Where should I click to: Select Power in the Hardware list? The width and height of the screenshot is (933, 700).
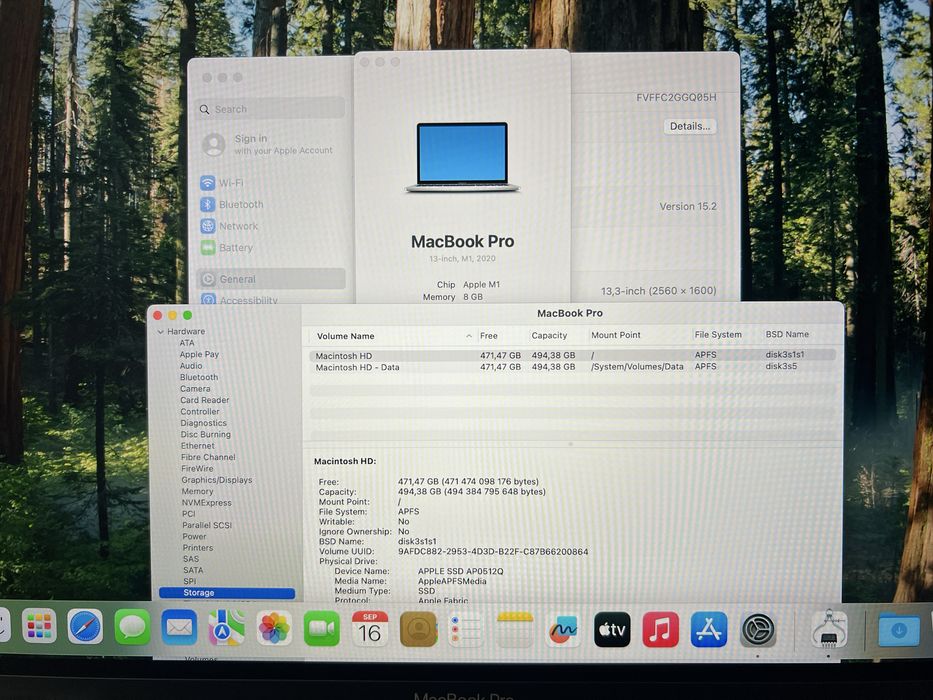(x=195, y=536)
